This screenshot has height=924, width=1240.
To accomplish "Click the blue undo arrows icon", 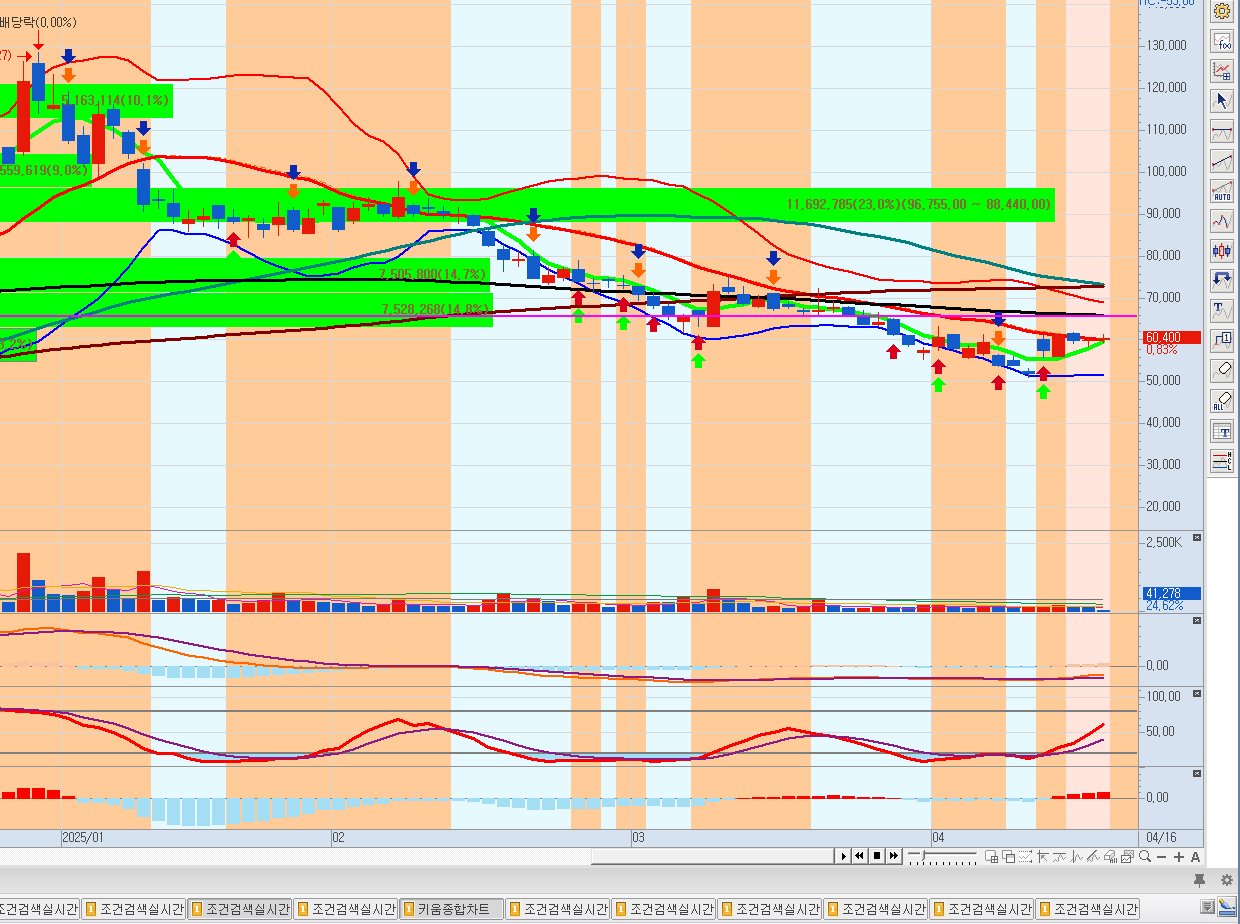I will tap(1222, 281).
